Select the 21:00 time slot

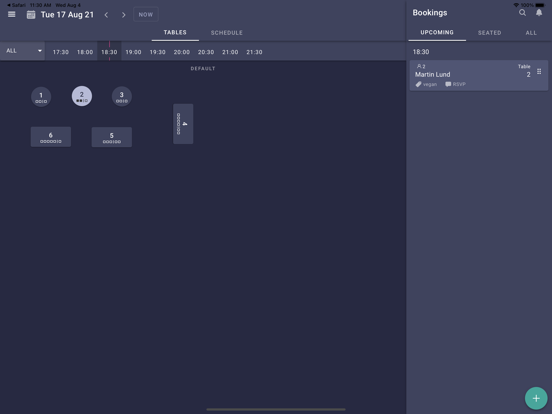coord(230,52)
